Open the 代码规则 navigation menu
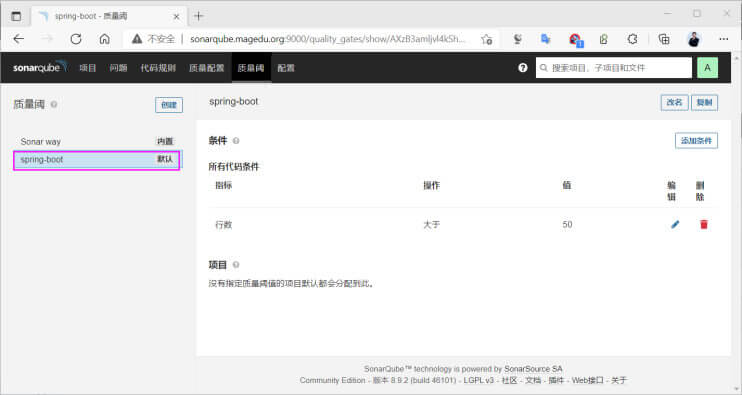The width and height of the screenshot is (742, 395). [x=158, y=68]
